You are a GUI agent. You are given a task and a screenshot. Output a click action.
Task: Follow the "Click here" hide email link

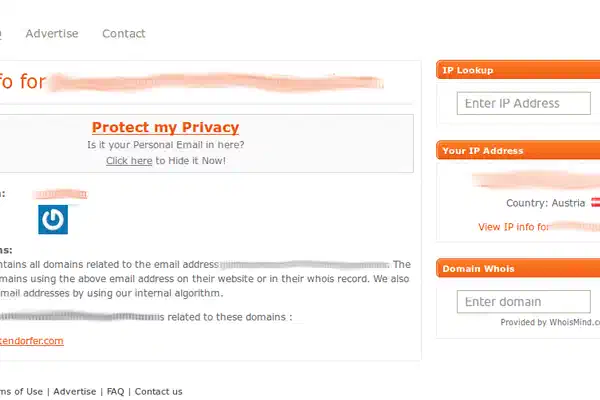129,160
